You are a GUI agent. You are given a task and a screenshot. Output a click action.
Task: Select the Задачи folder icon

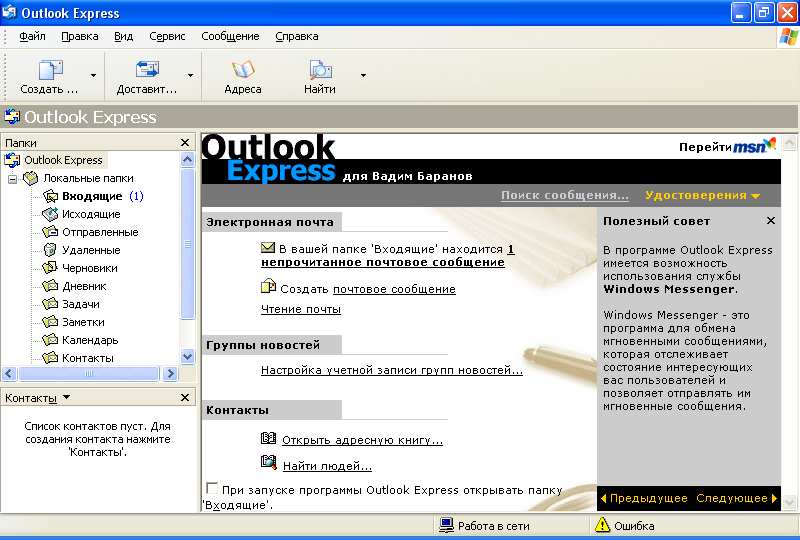pos(50,304)
